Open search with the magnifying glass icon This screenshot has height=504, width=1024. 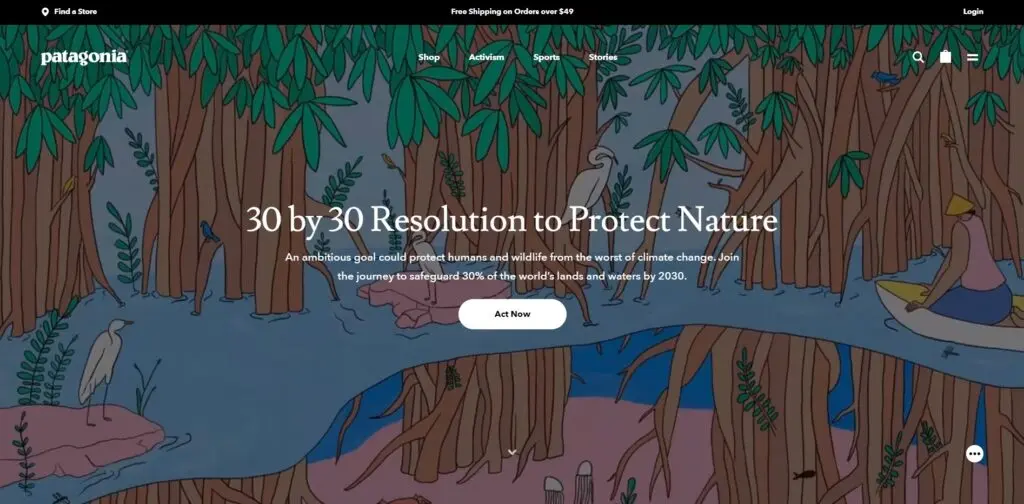[918, 57]
